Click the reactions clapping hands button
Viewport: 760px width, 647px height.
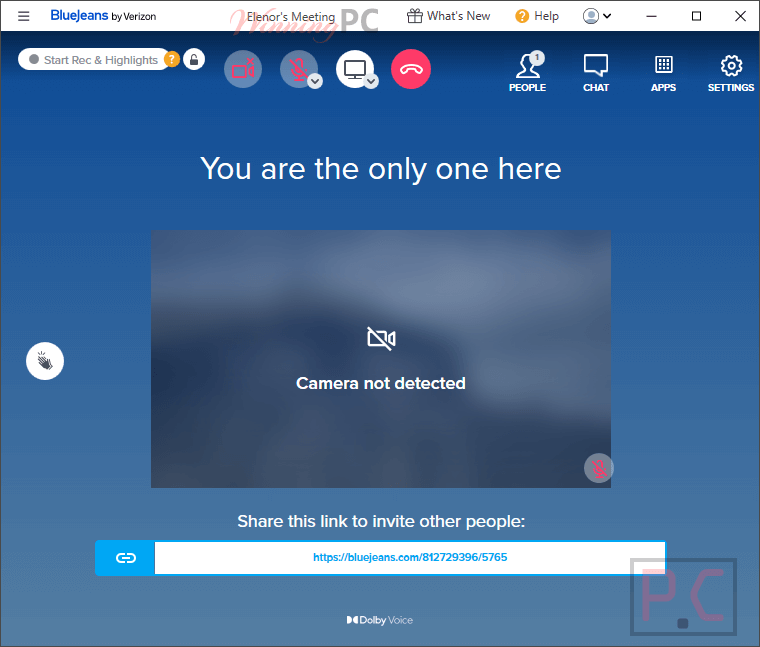click(45, 361)
